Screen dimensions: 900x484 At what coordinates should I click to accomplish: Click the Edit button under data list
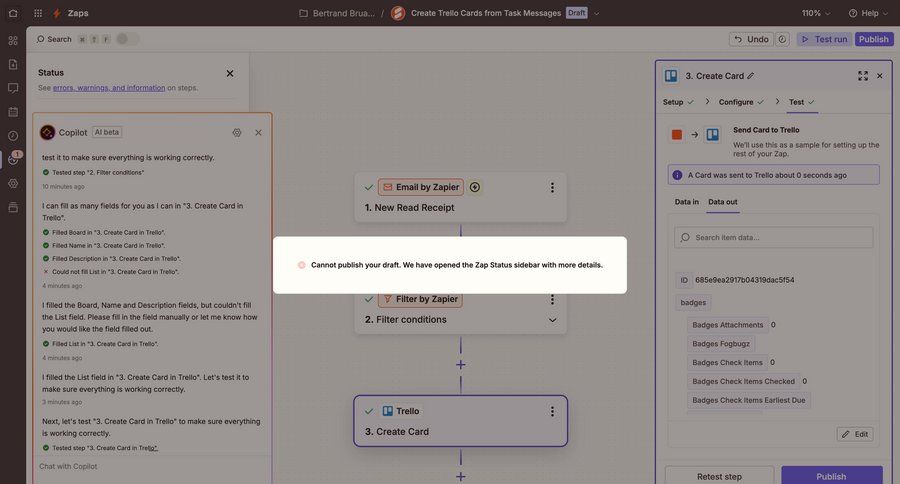click(855, 434)
